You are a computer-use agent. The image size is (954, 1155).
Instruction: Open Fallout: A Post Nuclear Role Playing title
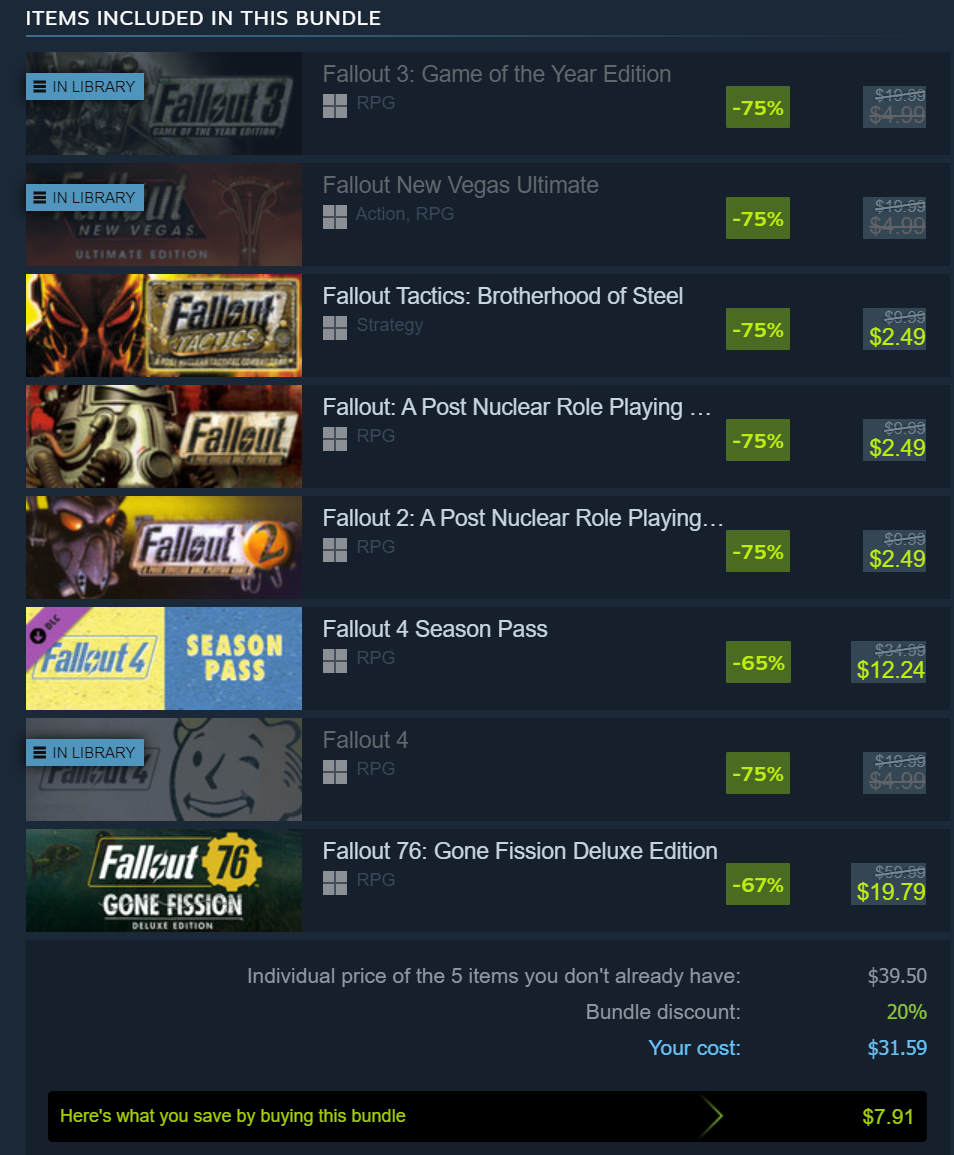click(516, 407)
